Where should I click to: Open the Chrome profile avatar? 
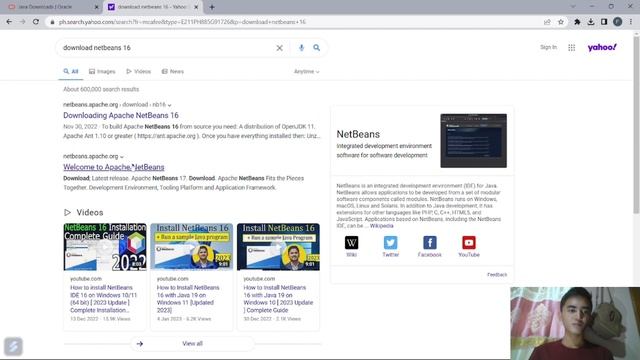(x=618, y=22)
